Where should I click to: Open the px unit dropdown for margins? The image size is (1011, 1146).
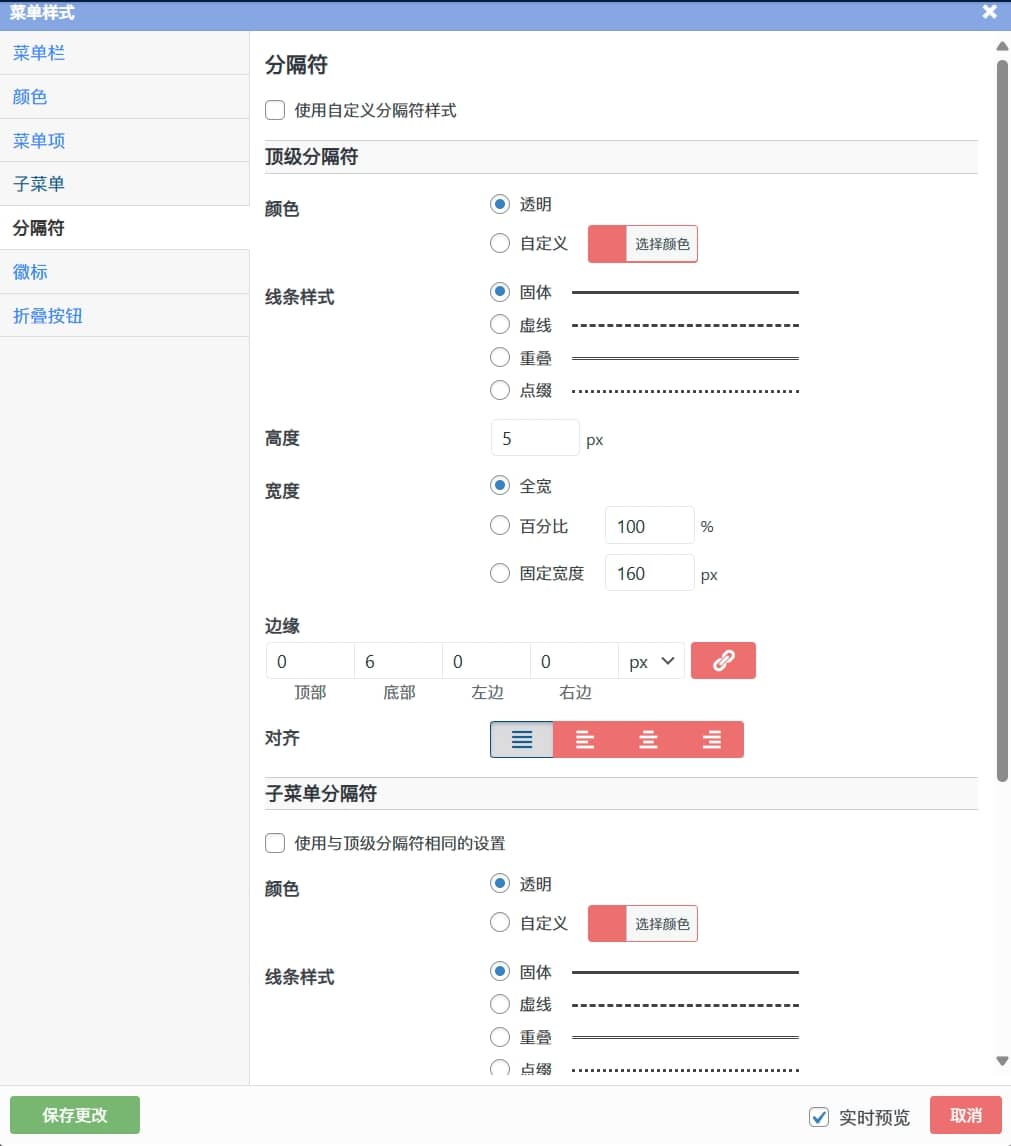[651, 662]
